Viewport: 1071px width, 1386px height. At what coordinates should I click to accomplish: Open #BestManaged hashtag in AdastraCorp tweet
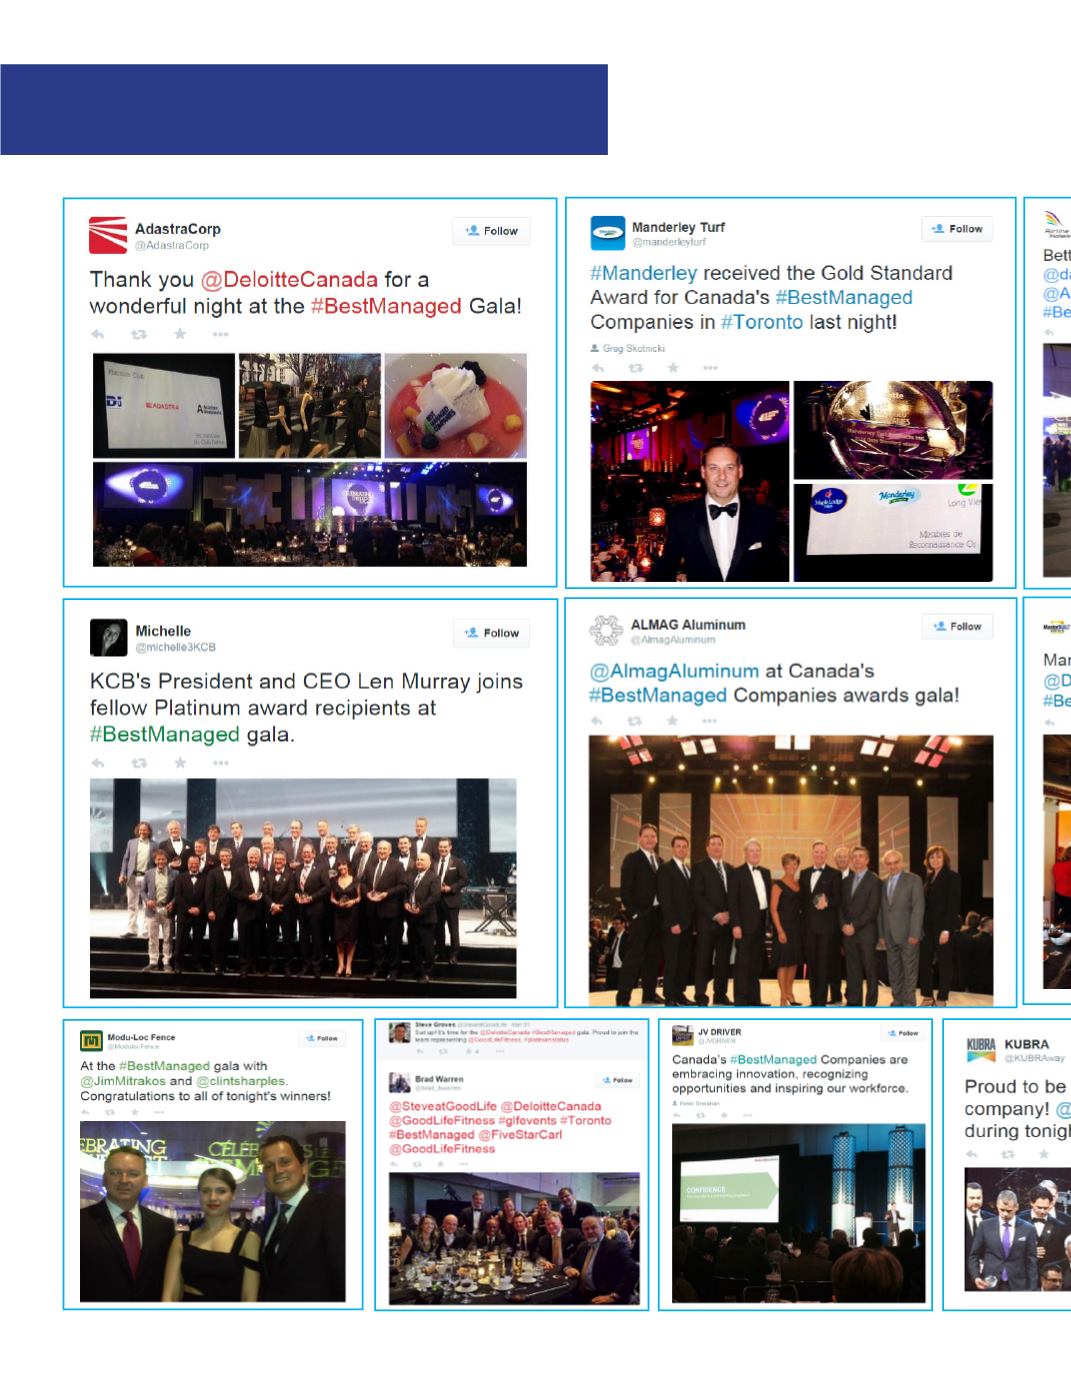(386, 306)
